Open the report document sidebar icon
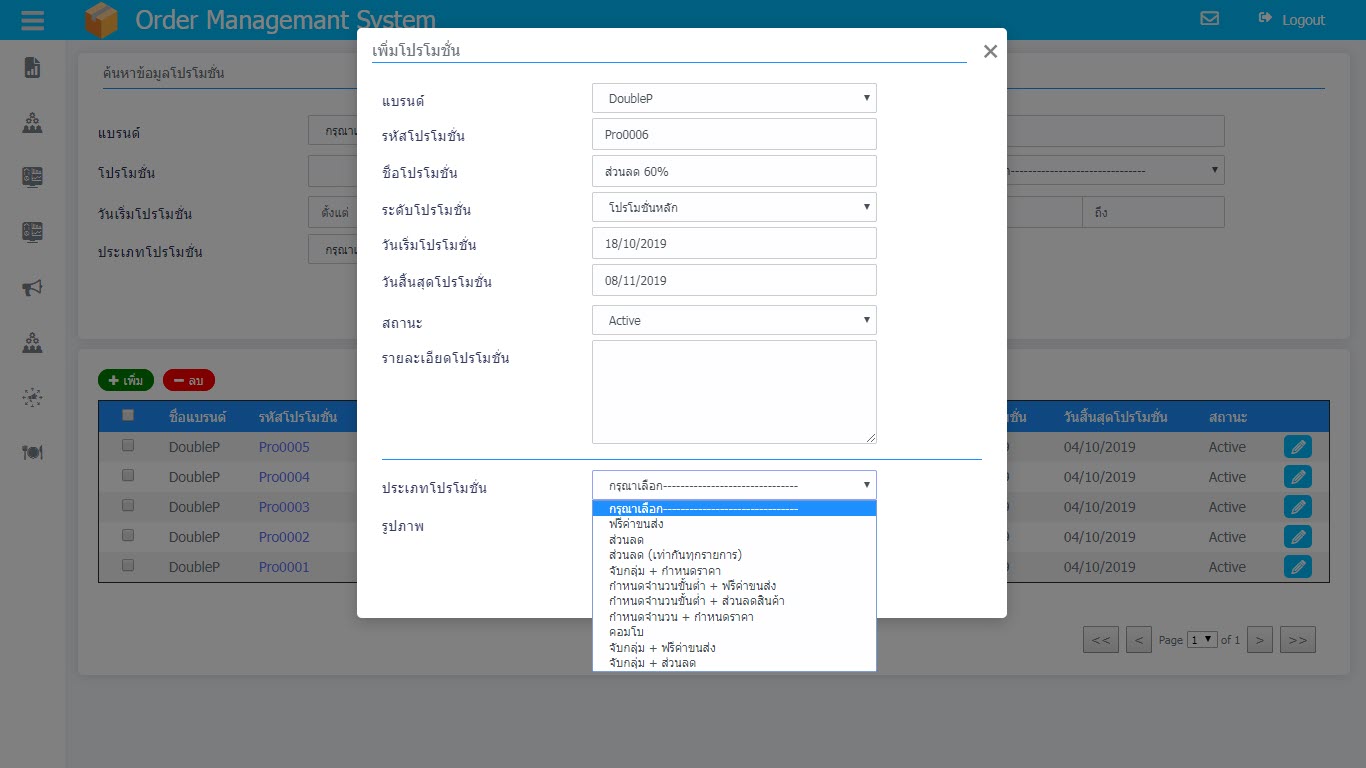 (x=32, y=68)
